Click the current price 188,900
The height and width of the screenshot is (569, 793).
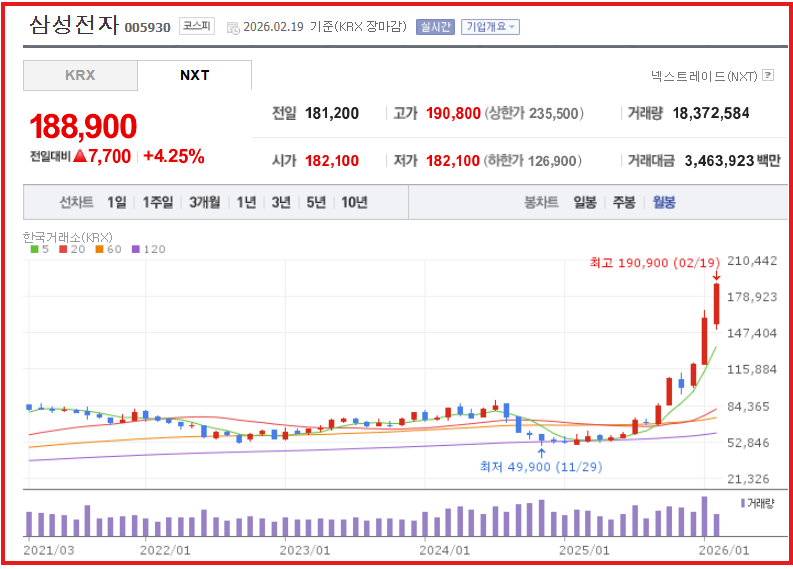point(83,126)
